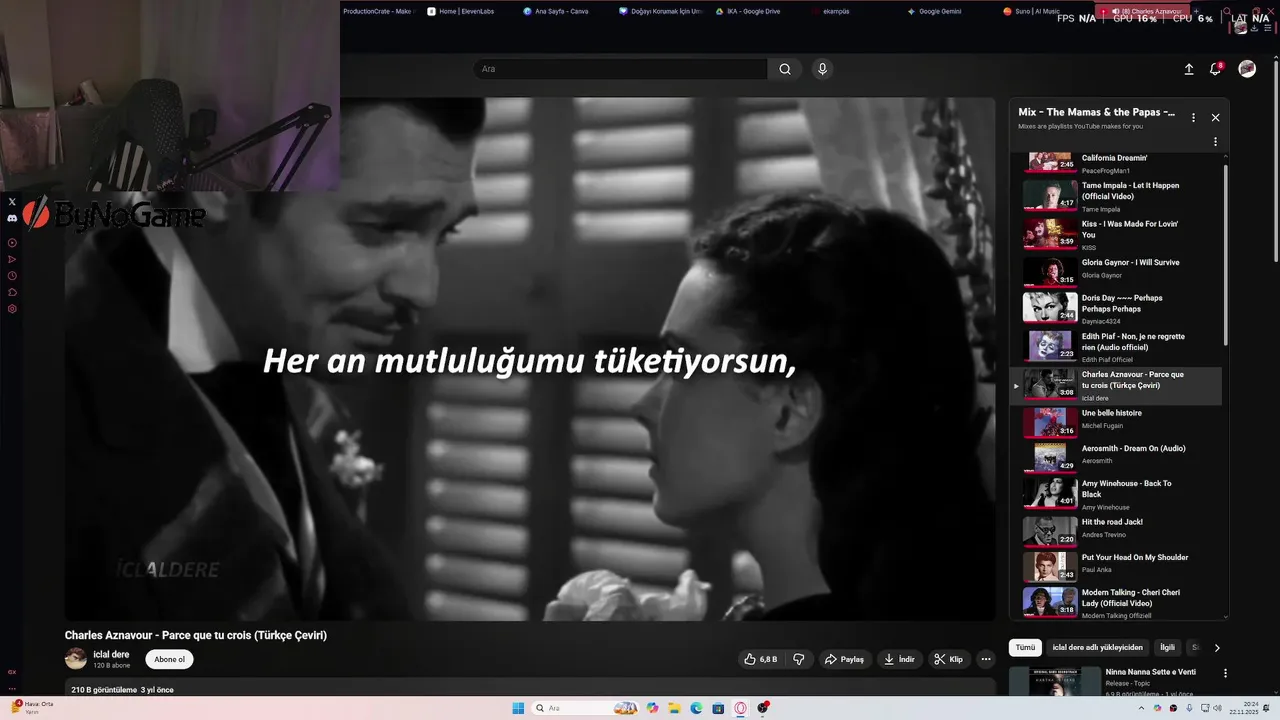The height and width of the screenshot is (720, 1280).
Task: Play Amy Winehouse - Back To Black
Action: click(x=1116, y=493)
